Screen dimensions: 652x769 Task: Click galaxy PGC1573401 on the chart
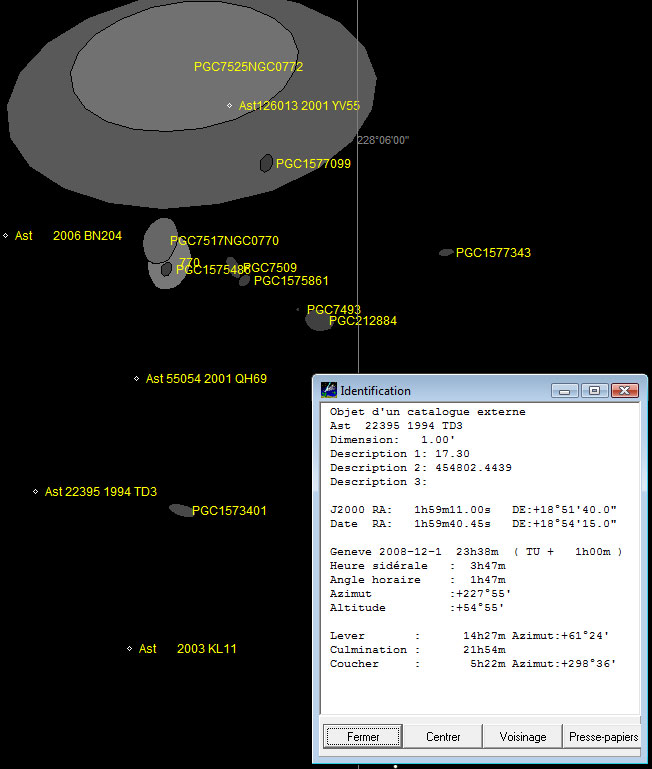pyautogui.click(x=181, y=510)
